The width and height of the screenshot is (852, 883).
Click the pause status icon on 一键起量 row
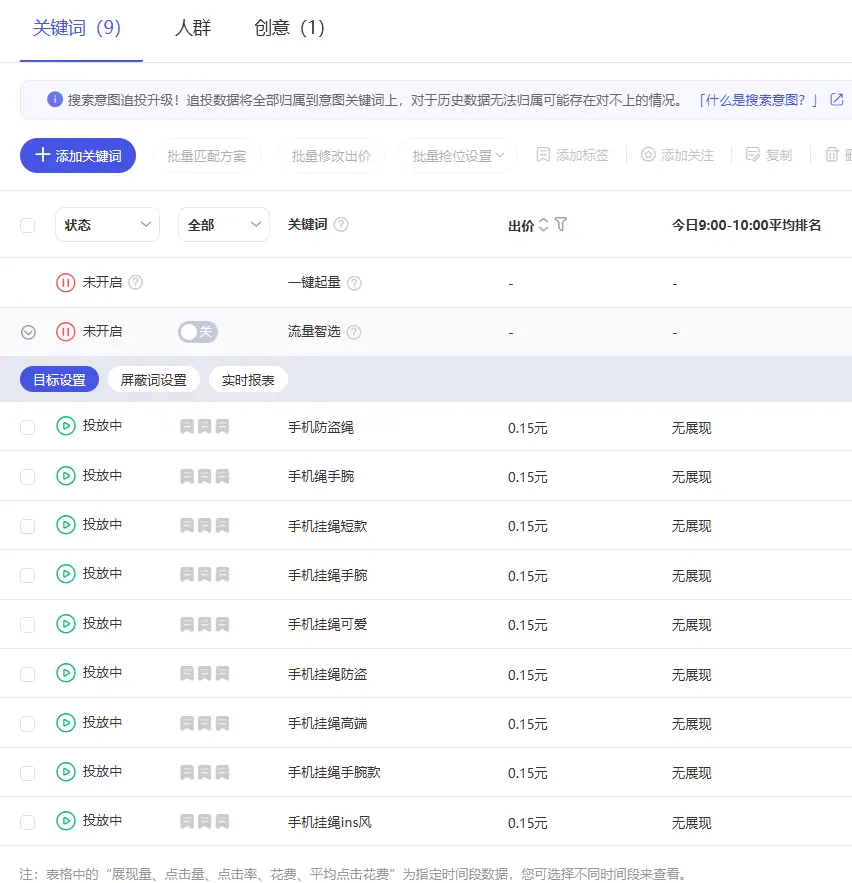pos(64,281)
